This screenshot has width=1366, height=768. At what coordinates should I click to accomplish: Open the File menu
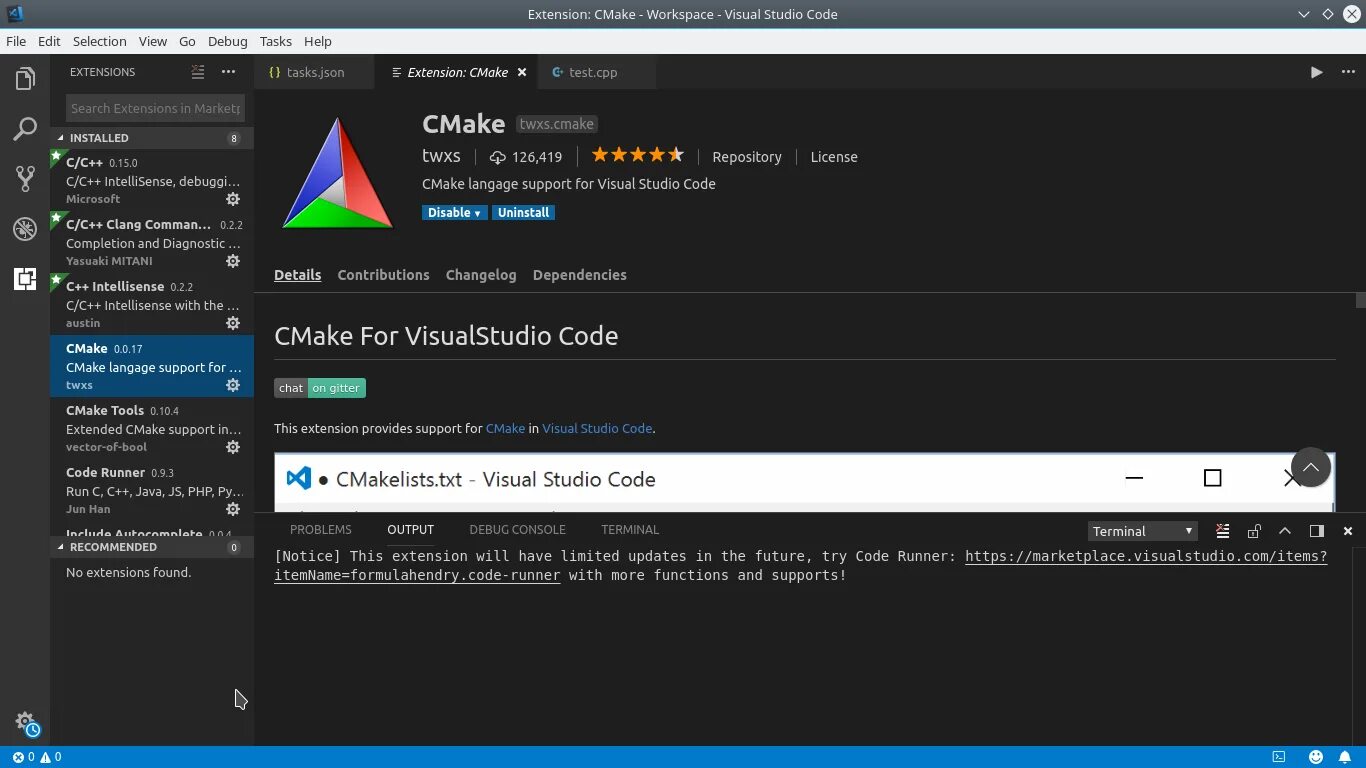16,41
